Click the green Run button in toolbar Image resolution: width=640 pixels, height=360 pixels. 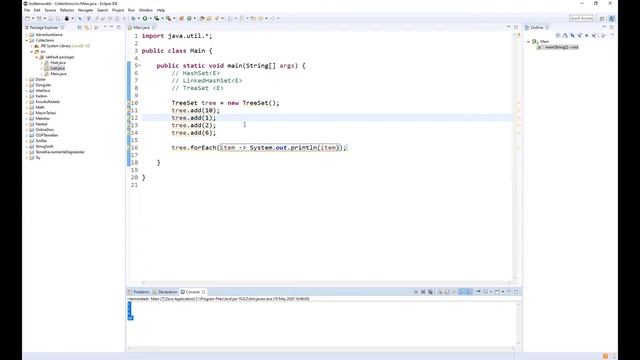(145, 18)
